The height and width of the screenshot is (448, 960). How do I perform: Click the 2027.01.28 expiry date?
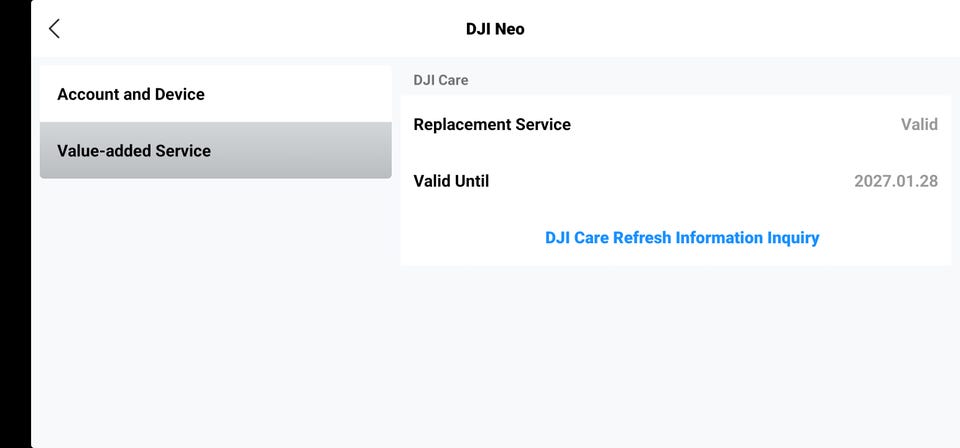pyautogui.click(x=896, y=181)
